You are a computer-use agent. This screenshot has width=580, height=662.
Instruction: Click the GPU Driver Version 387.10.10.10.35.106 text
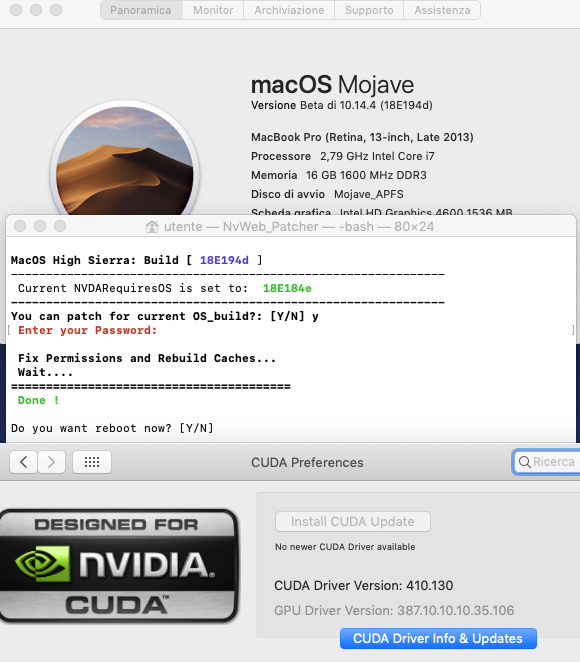click(x=394, y=610)
